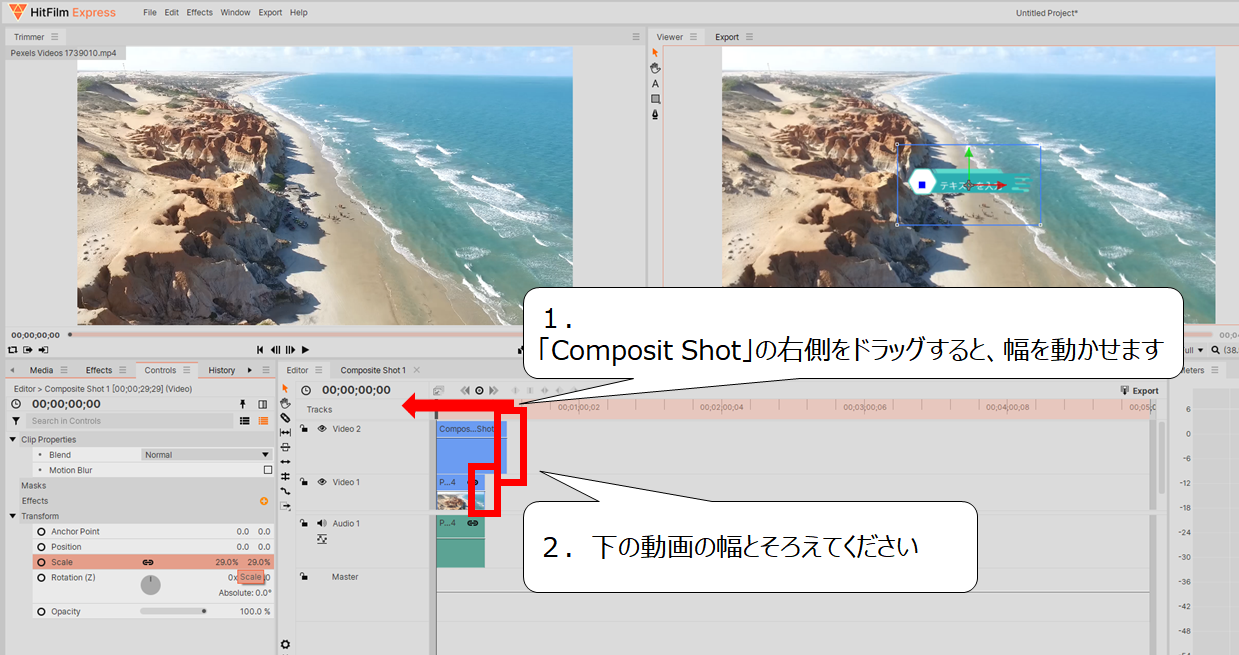
Task: Select the Compos...Shot clip on Video 2
Action: [x=472, y=446]
